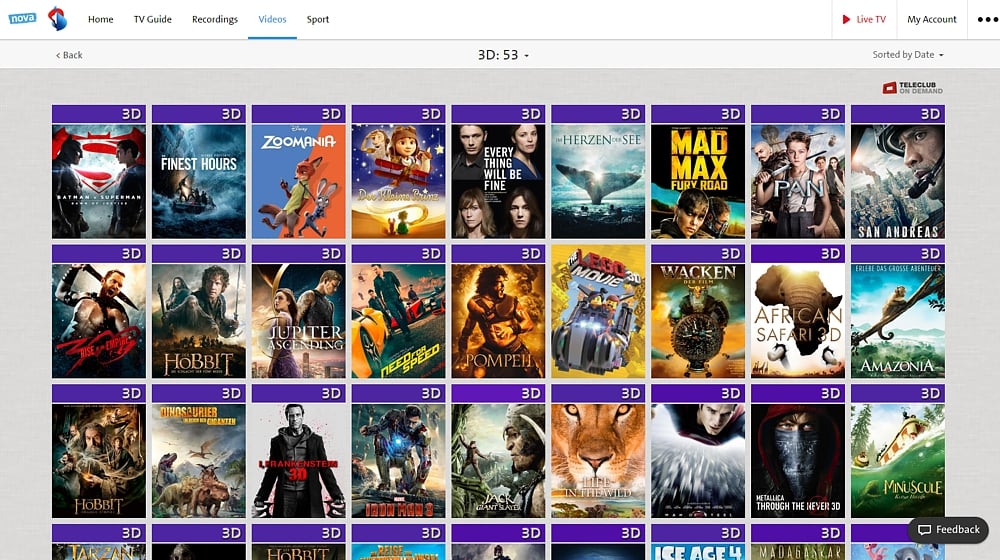Open the Feedback button
Viewport: 1000px width, 560px height.
pyautogui.click(x=948, y=529)
